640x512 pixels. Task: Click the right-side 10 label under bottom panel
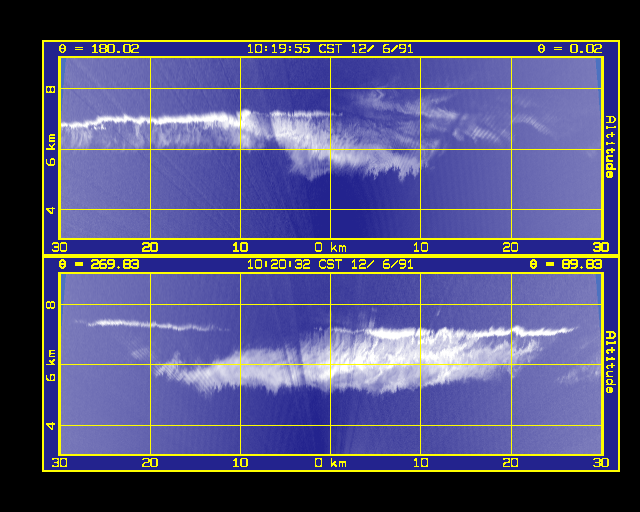tap(420, 463)
